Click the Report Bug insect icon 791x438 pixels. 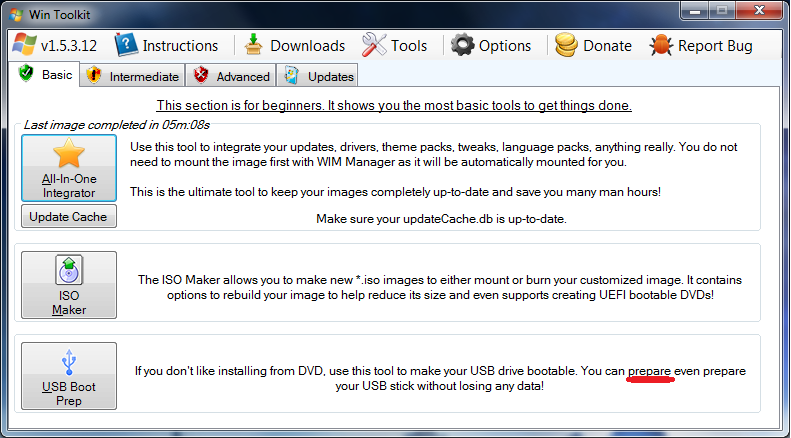[661, 45]
